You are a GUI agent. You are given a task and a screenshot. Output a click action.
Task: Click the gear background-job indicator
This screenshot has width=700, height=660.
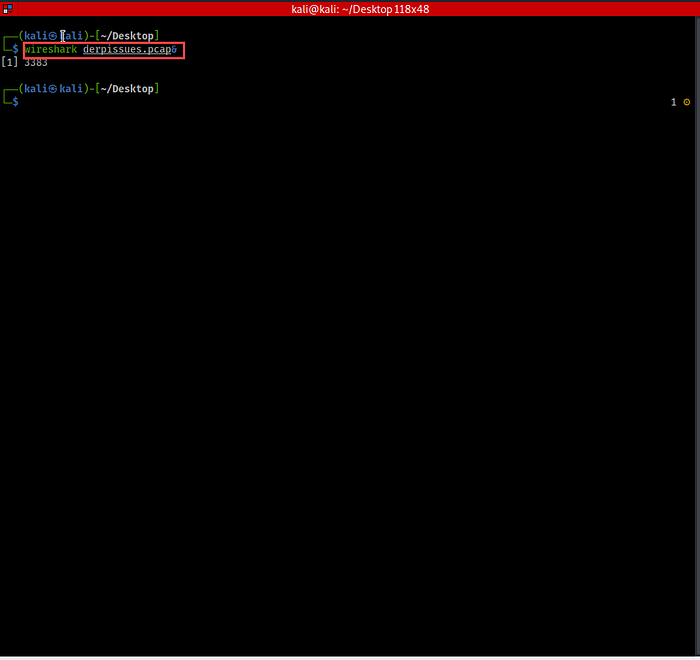[686, 103]
